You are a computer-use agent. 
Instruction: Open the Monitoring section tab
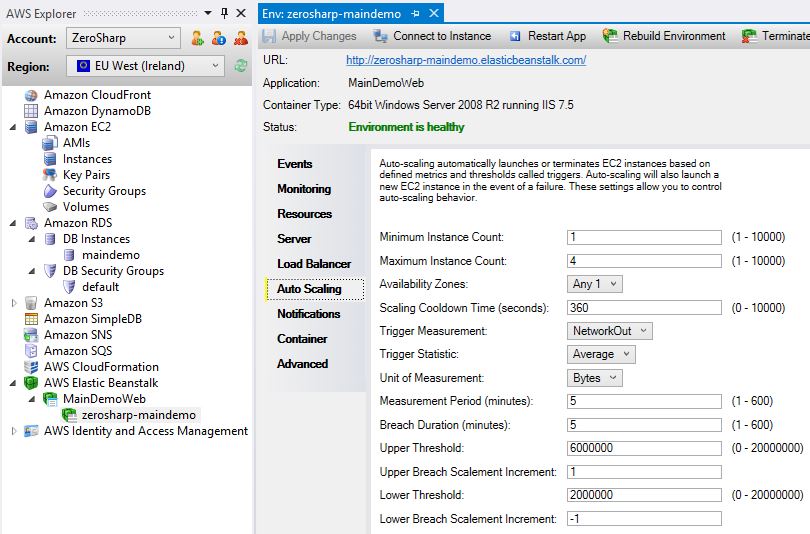coord(304,189)
